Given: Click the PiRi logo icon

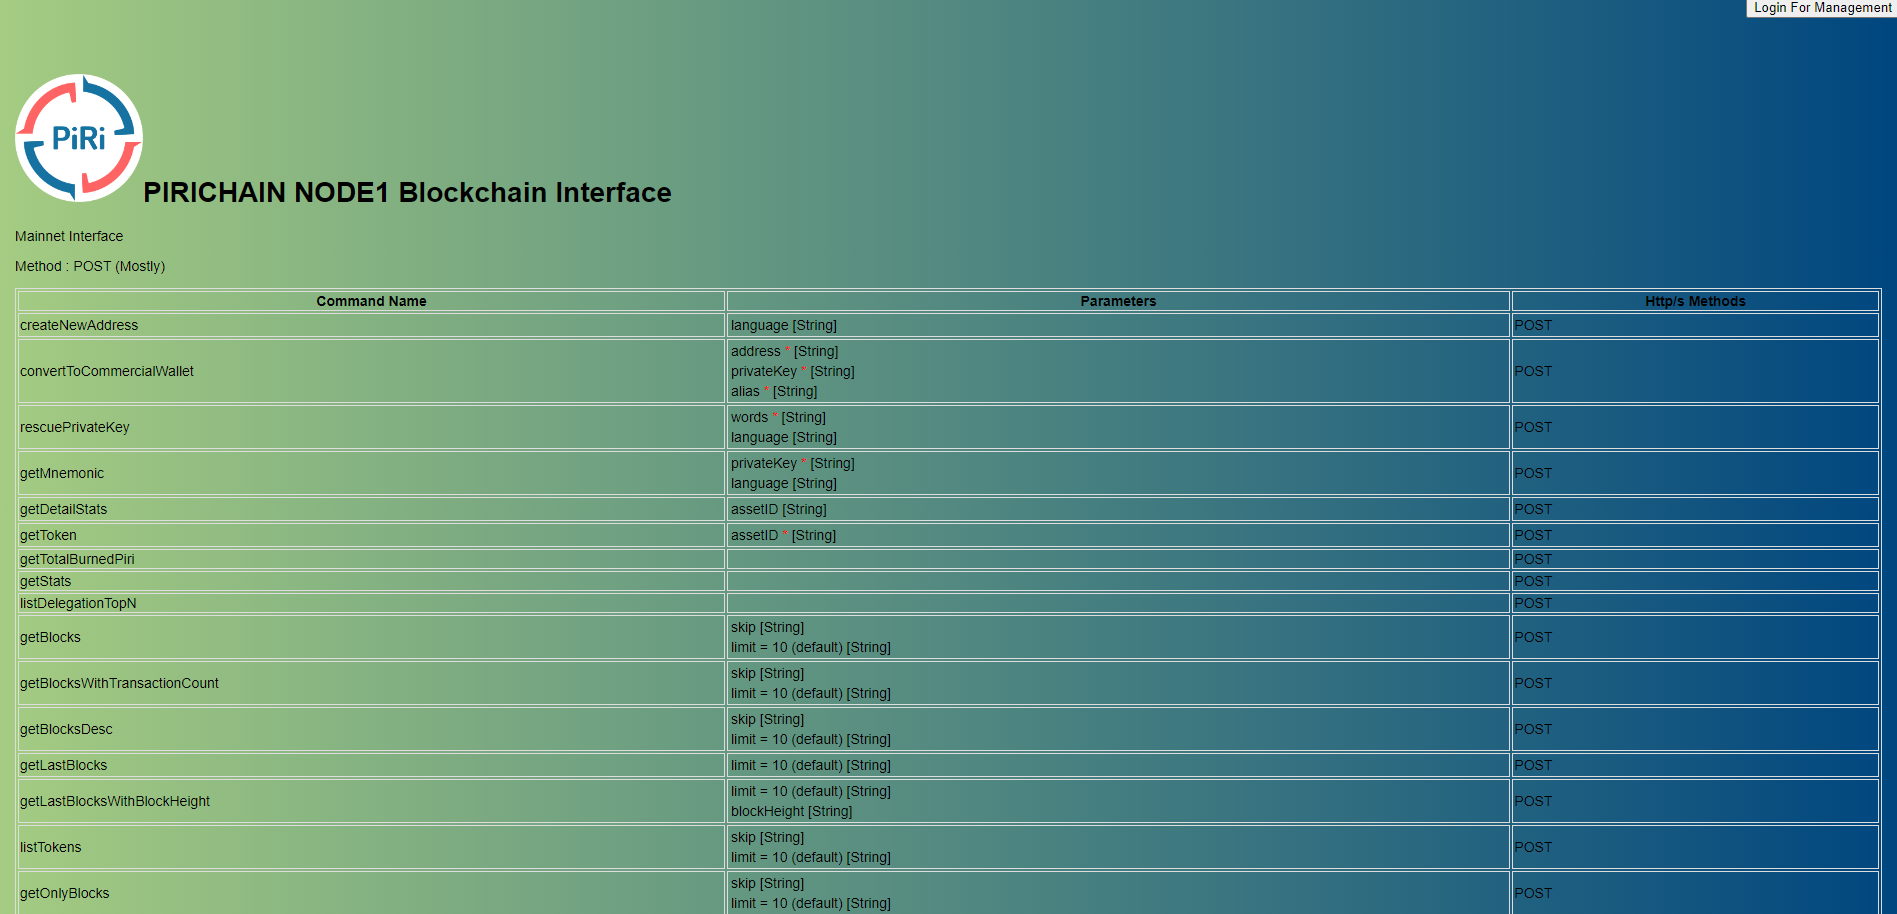Looking at the screenshot, I should coord(79,138).
